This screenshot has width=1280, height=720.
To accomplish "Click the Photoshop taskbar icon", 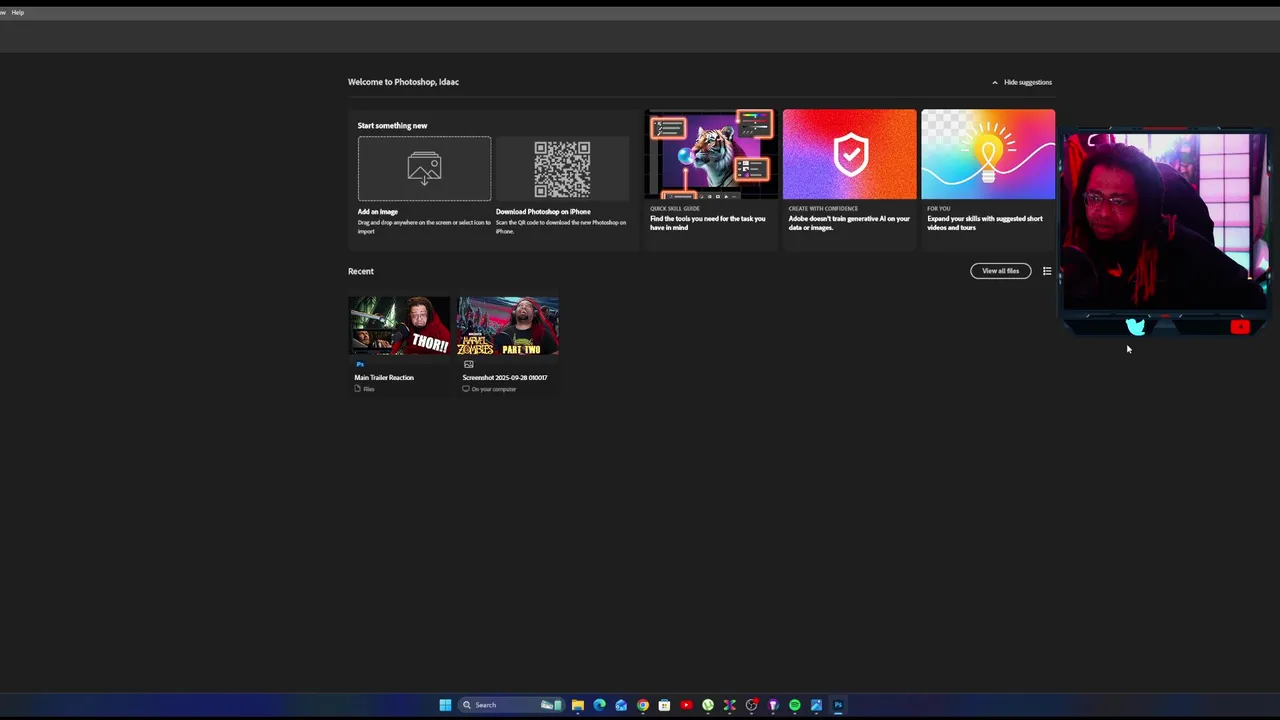I will point(838,705).
